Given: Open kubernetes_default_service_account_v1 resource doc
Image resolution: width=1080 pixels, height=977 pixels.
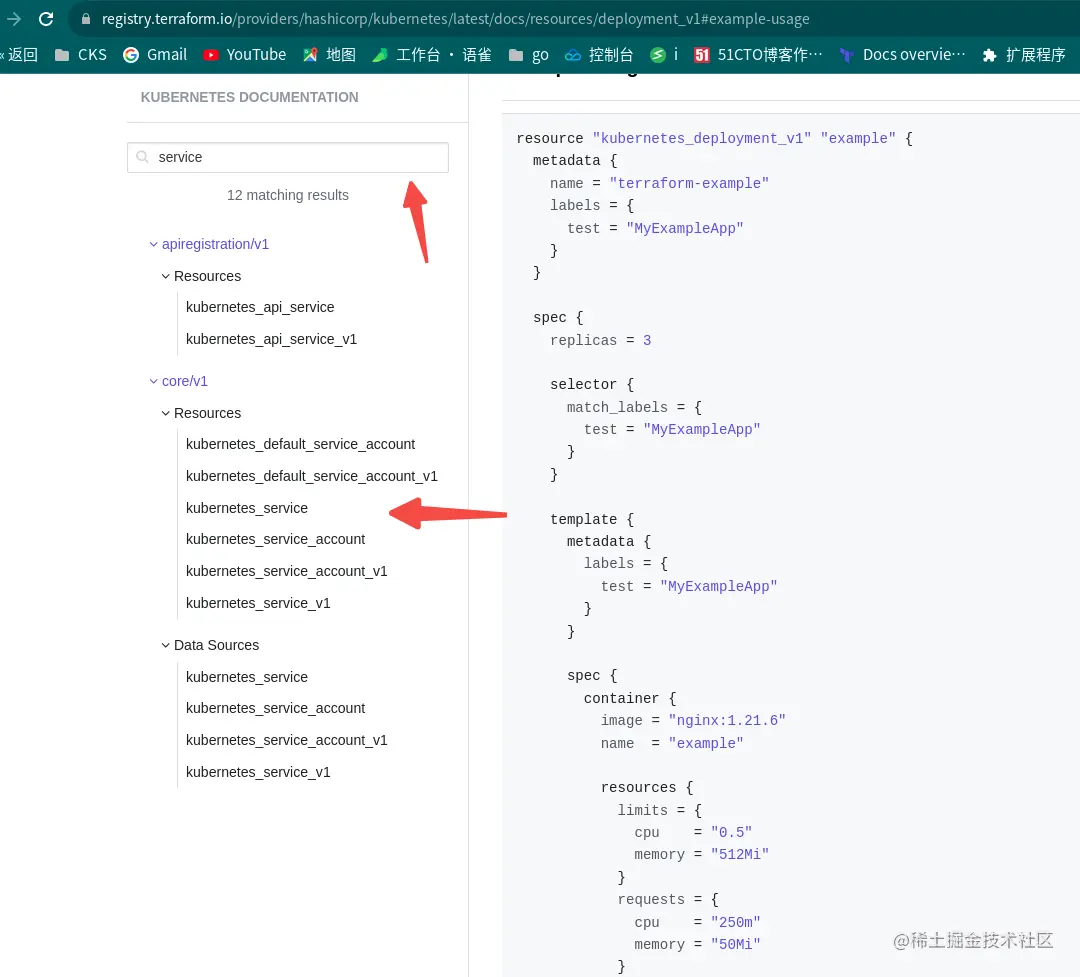Looking at the screenshot, I should coord(311,476).
